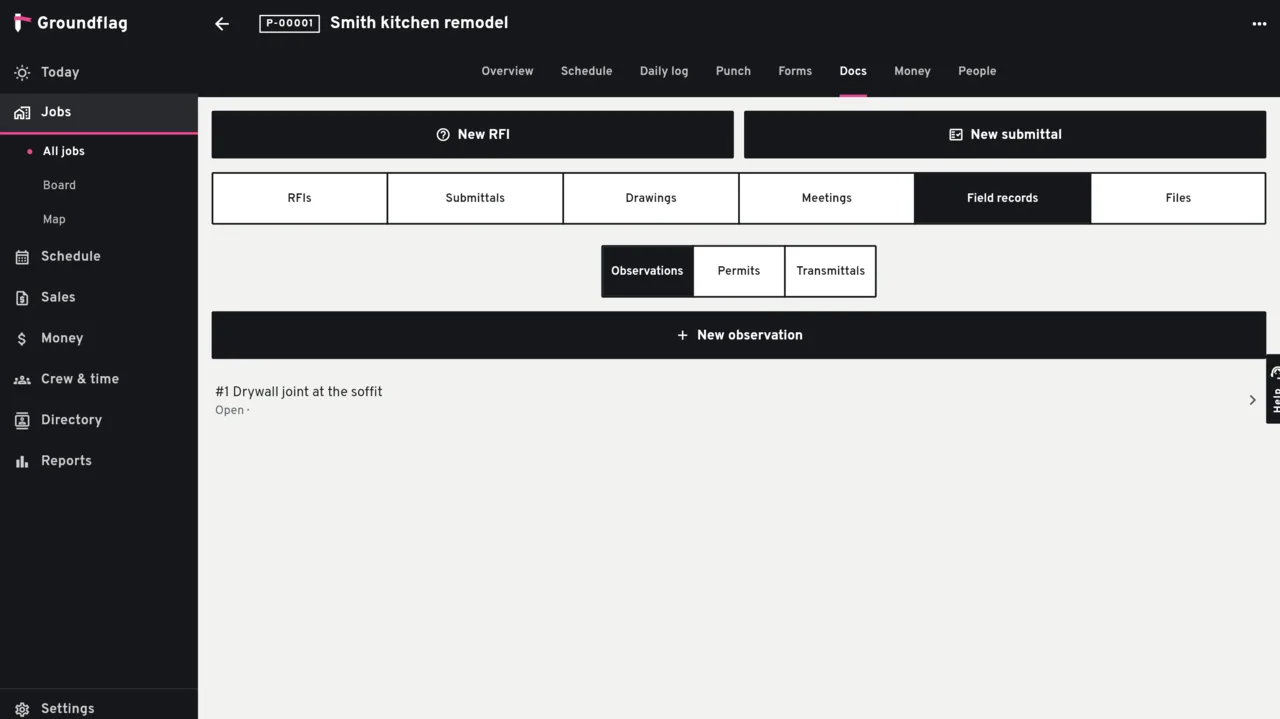Viewport: 1280px width, 719px height.
Task: Click the Schedule calendar icon in sidebar
Action: [x=22, y=257]
